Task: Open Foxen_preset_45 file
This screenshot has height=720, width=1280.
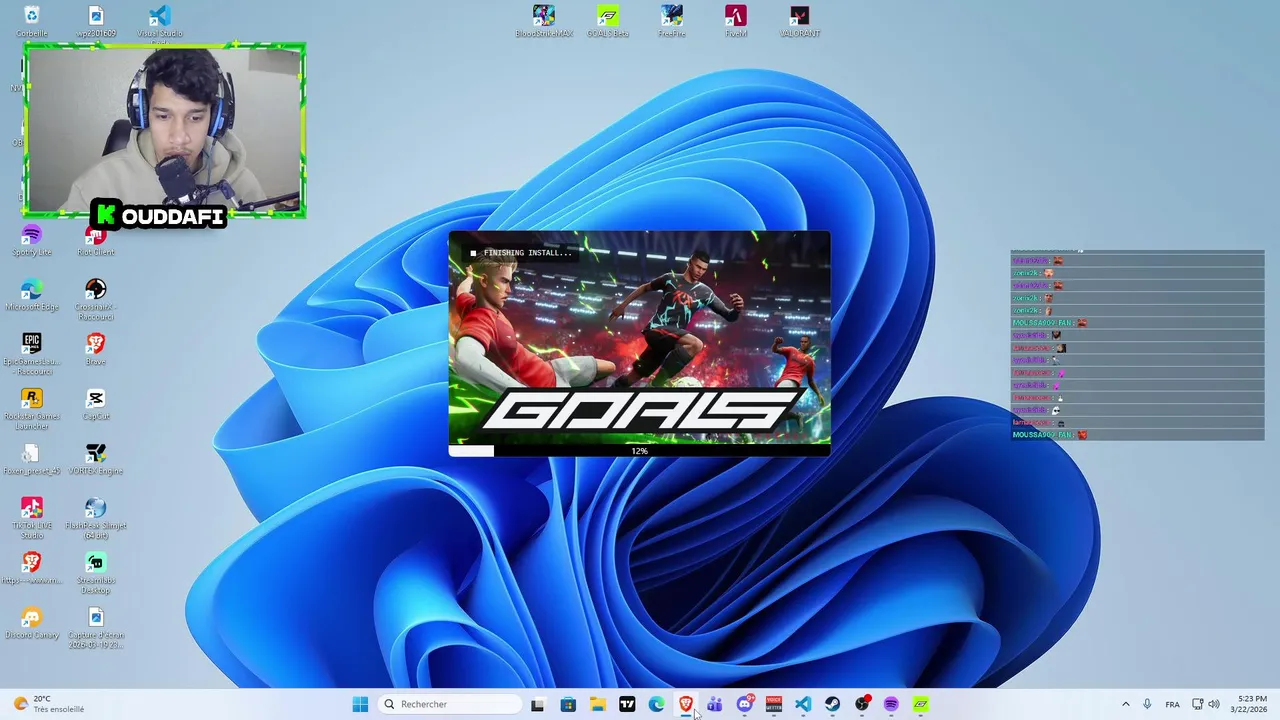Action: point(31,460)
